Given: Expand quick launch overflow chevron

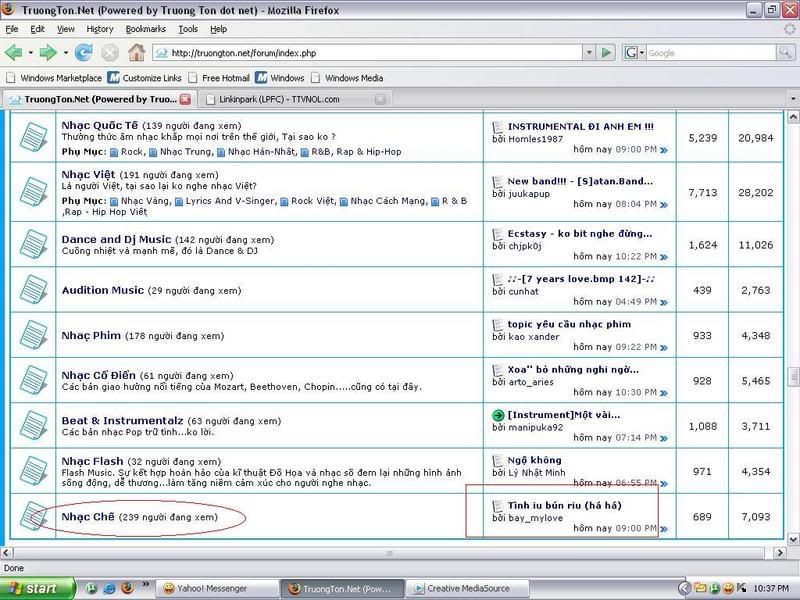Looking at the screenshot, I should [145, 584].
